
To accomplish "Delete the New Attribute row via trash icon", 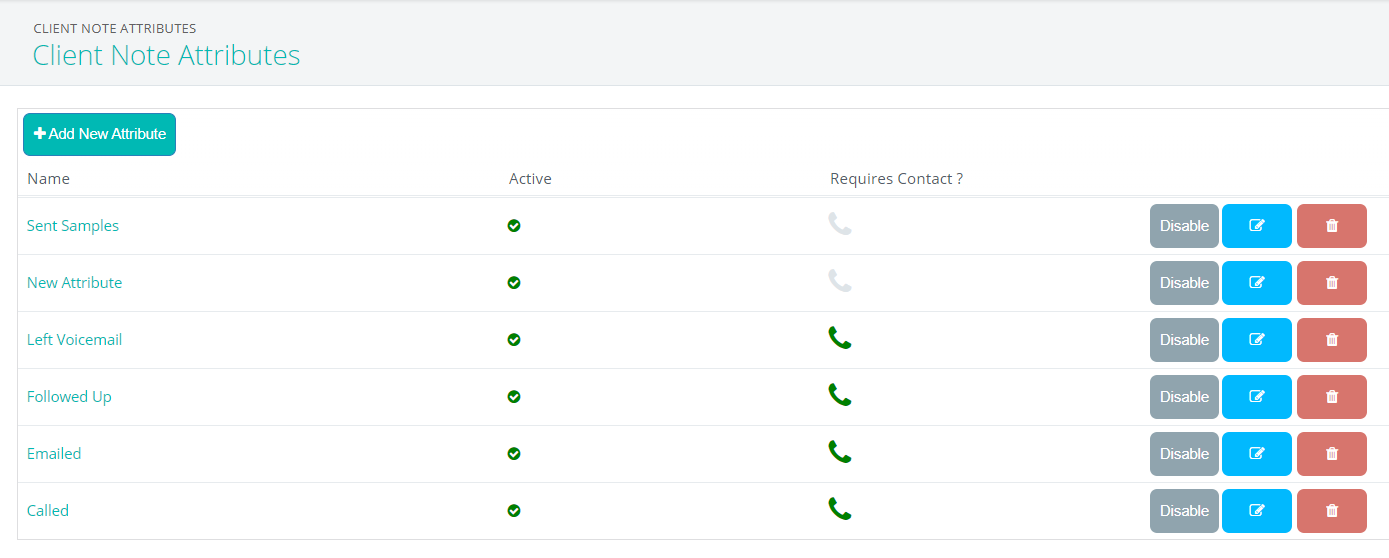I will coord(1331,283).
